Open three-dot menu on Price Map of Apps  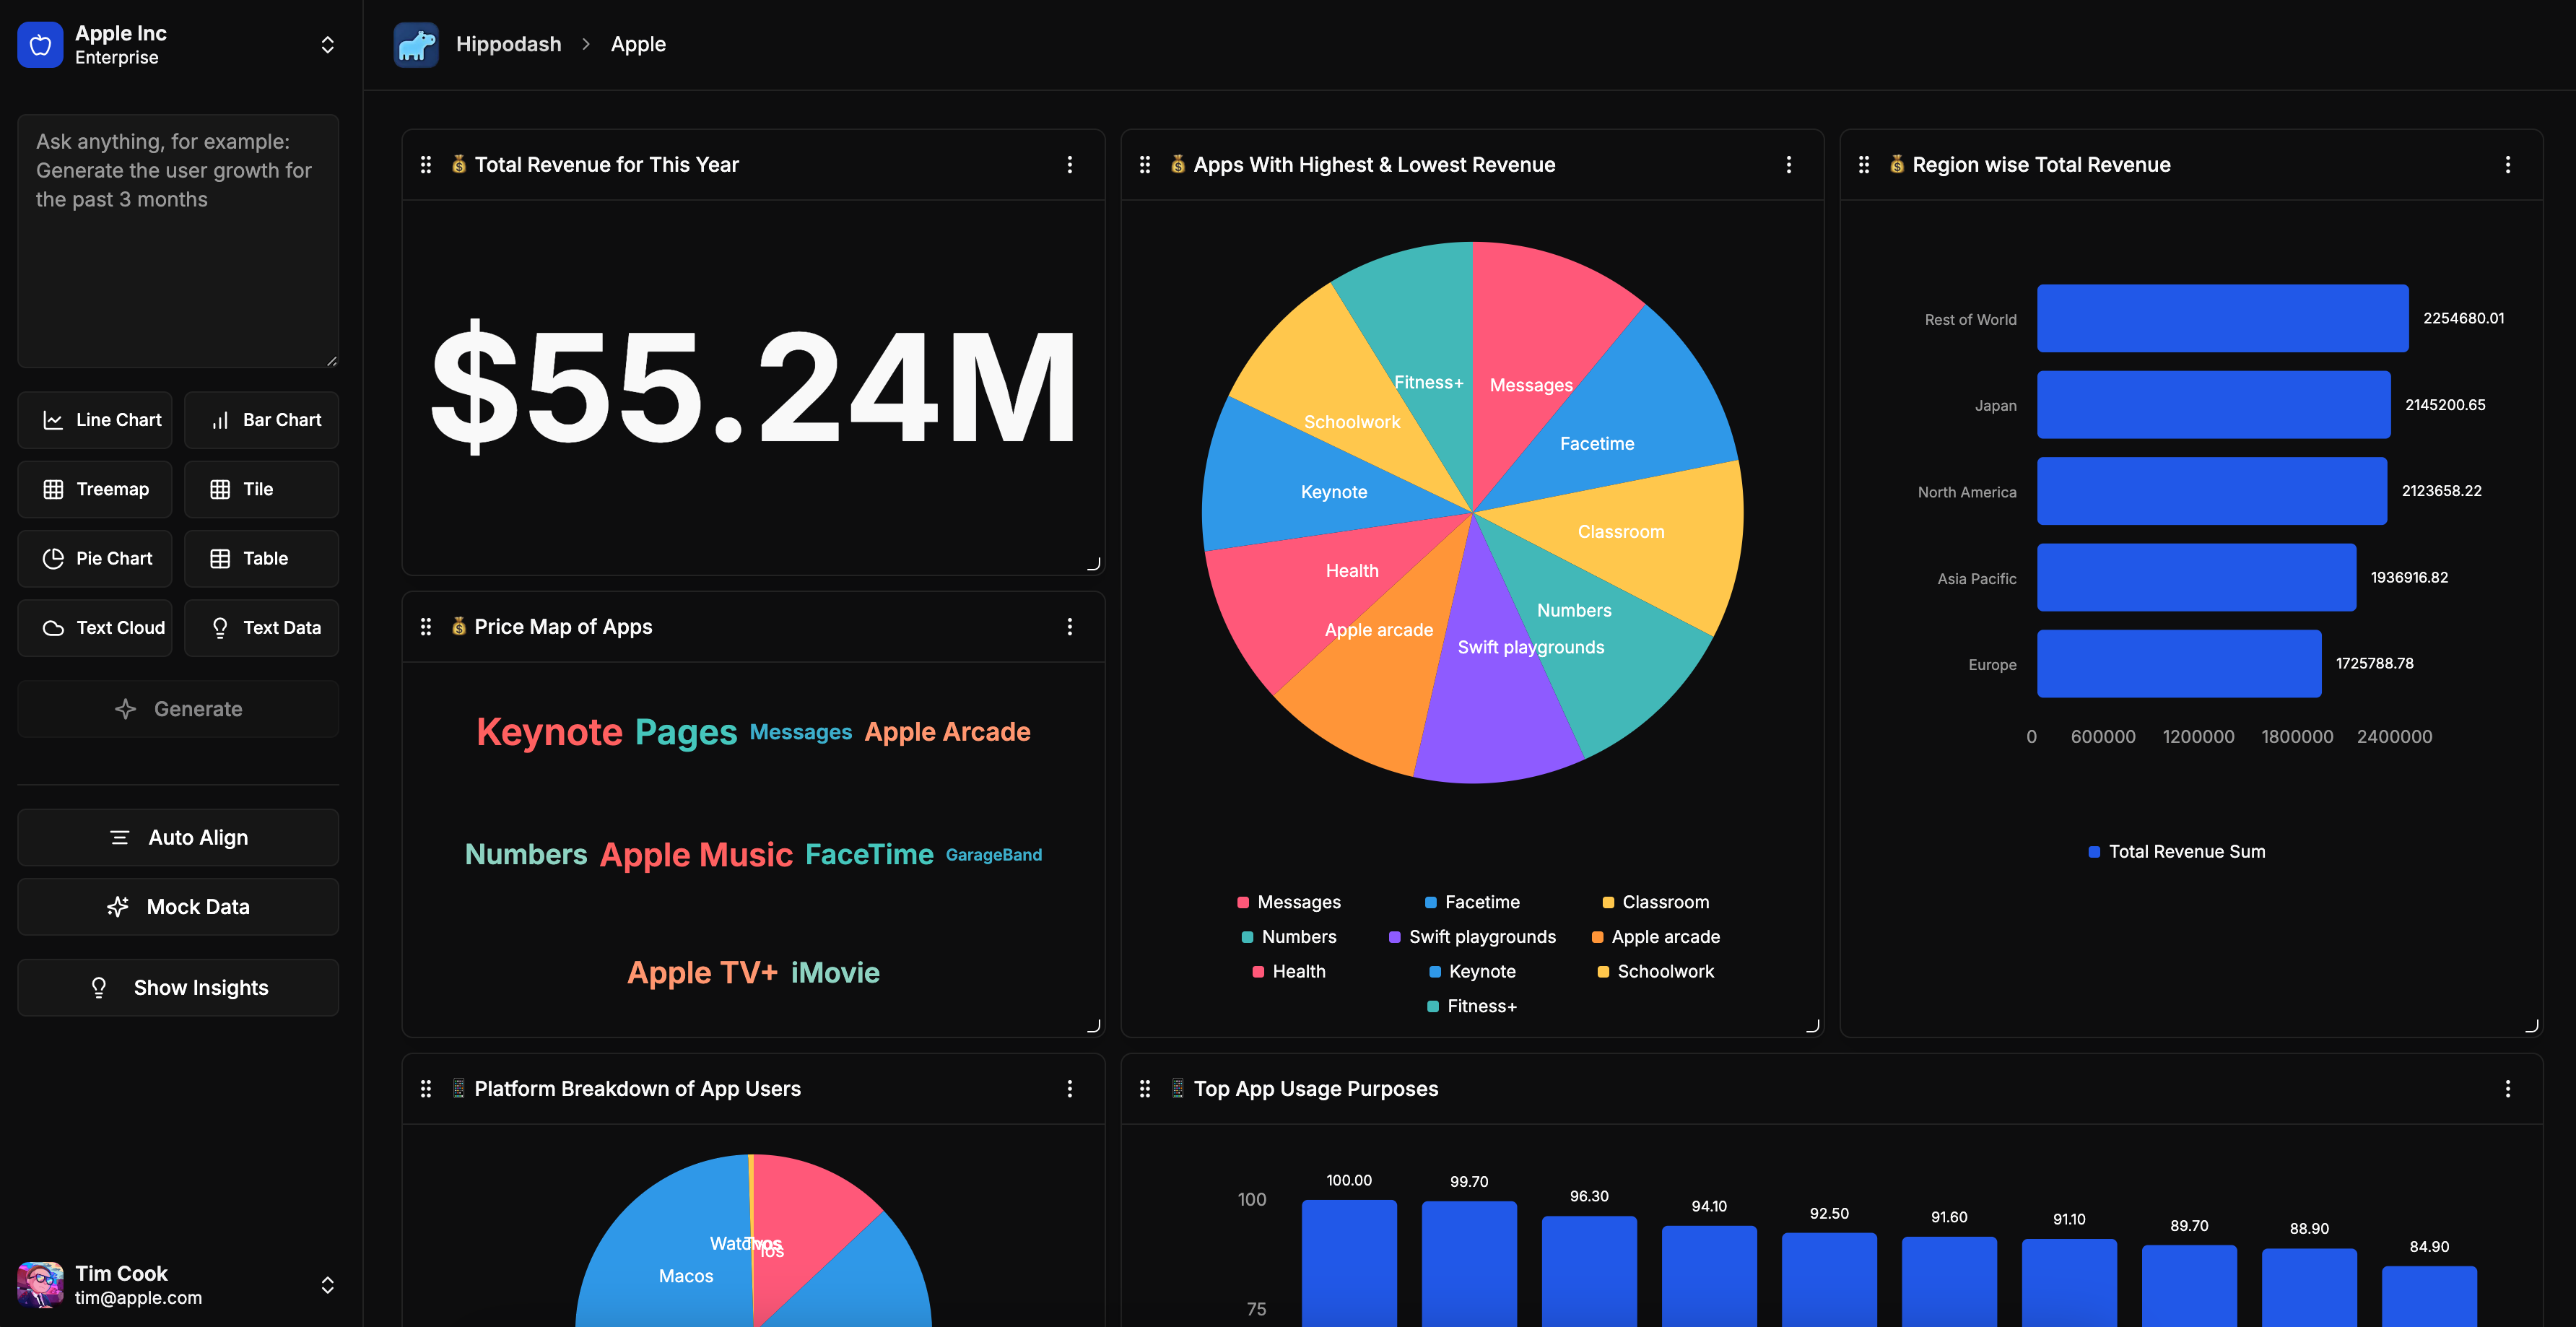1070,626
